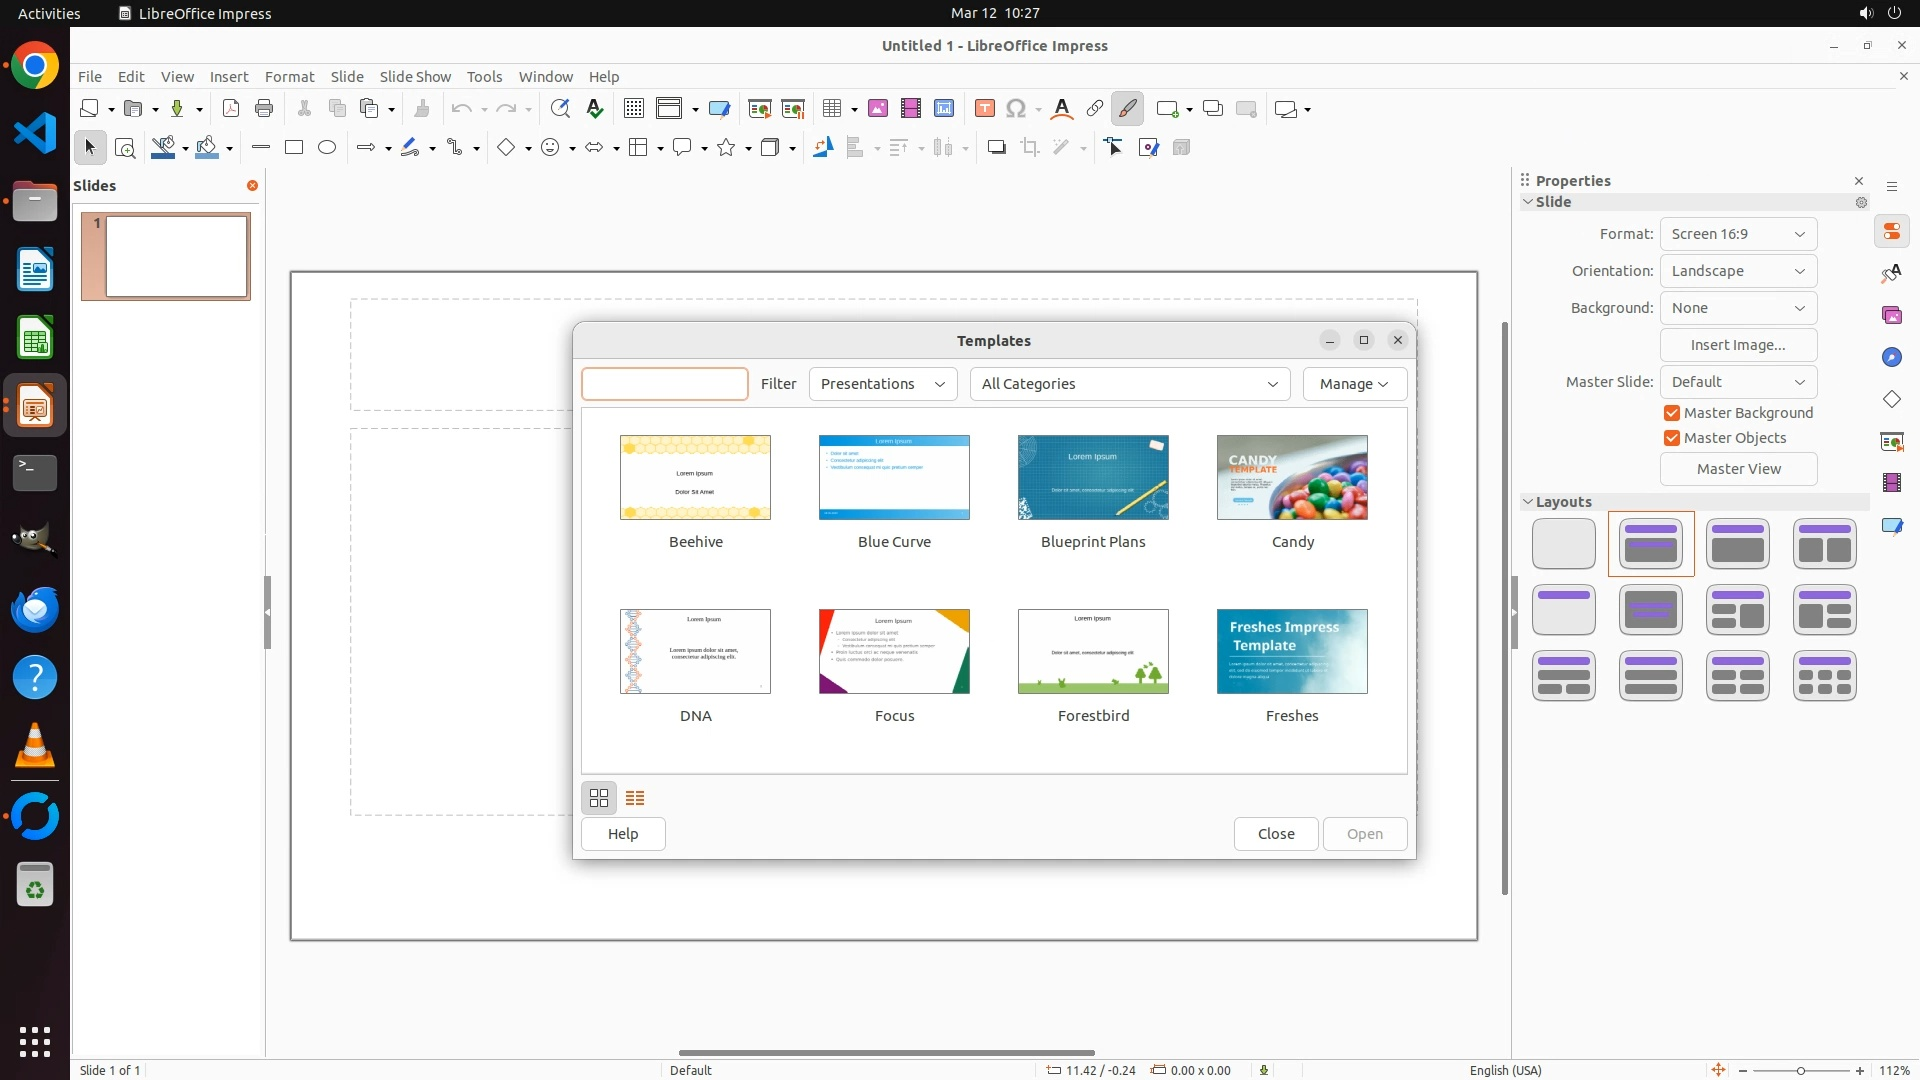Expand the Manage menu button
Screen dimensions: 1920x1080
click(1354, 384)
